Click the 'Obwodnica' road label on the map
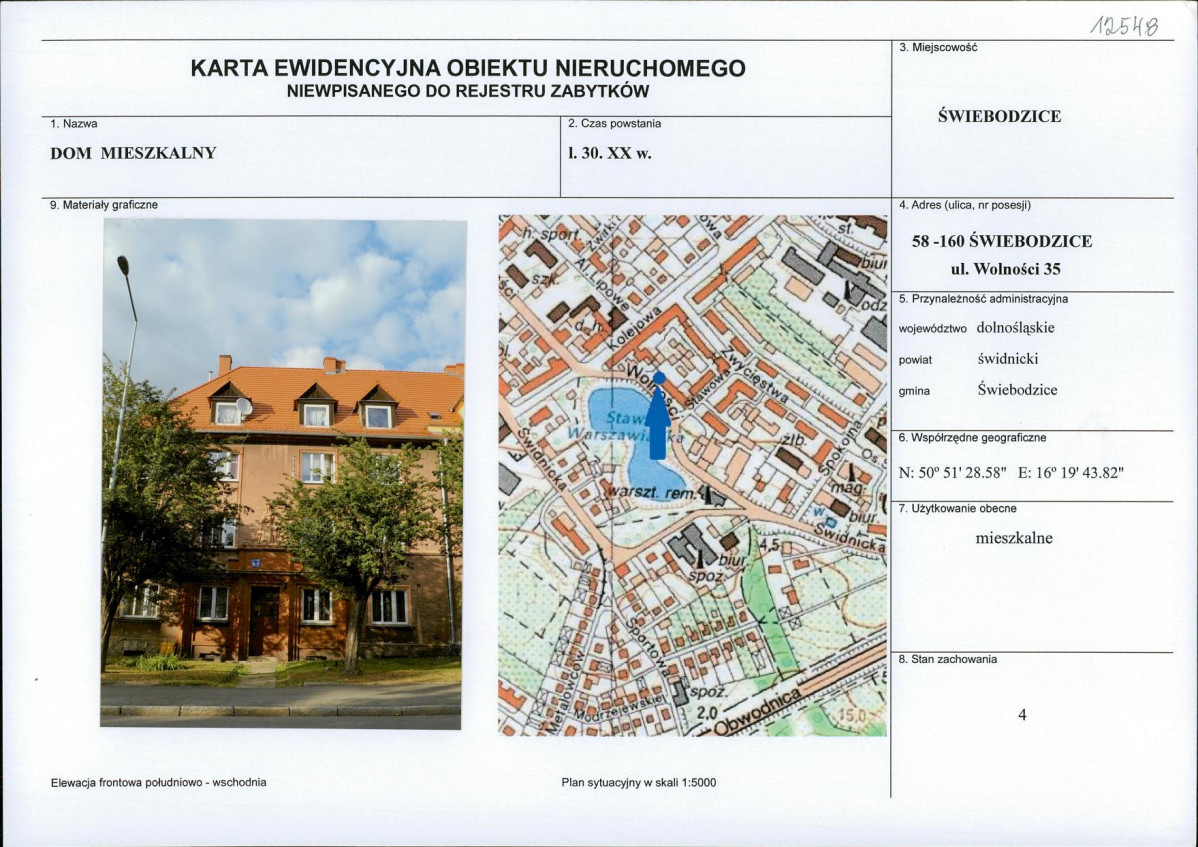 click(x=758, y=712)
